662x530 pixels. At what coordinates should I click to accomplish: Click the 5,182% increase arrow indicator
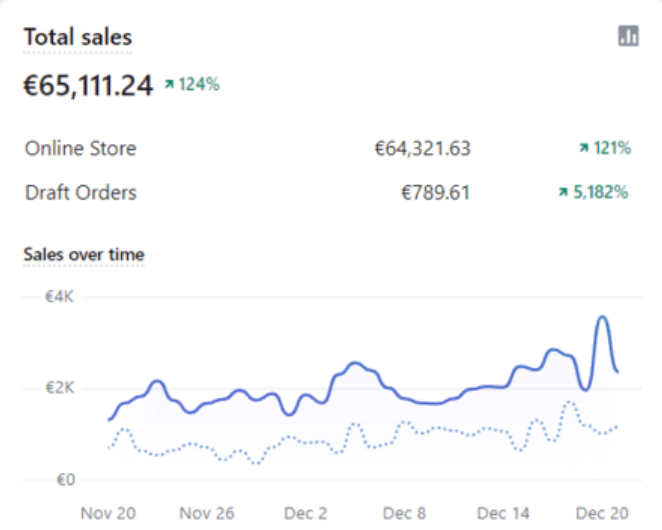coord(565,193)
